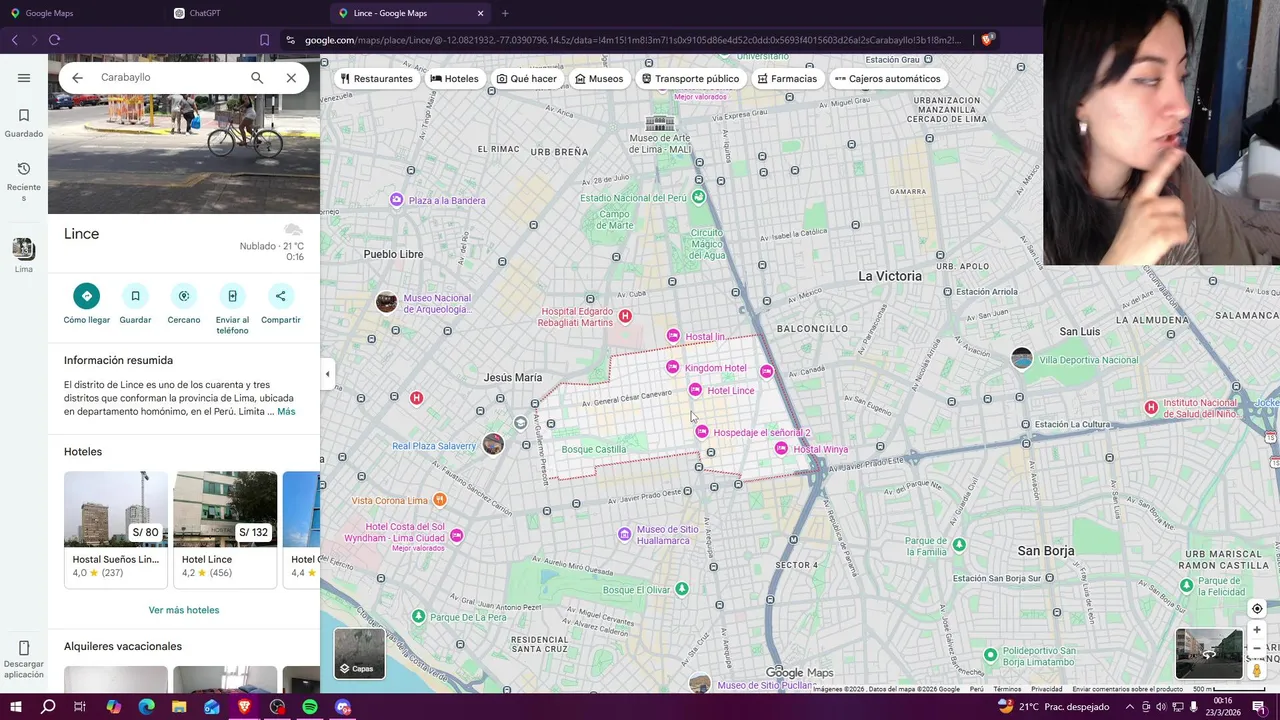Zoom out with the minus button
1280x720 pixels.
(1257, 648)
